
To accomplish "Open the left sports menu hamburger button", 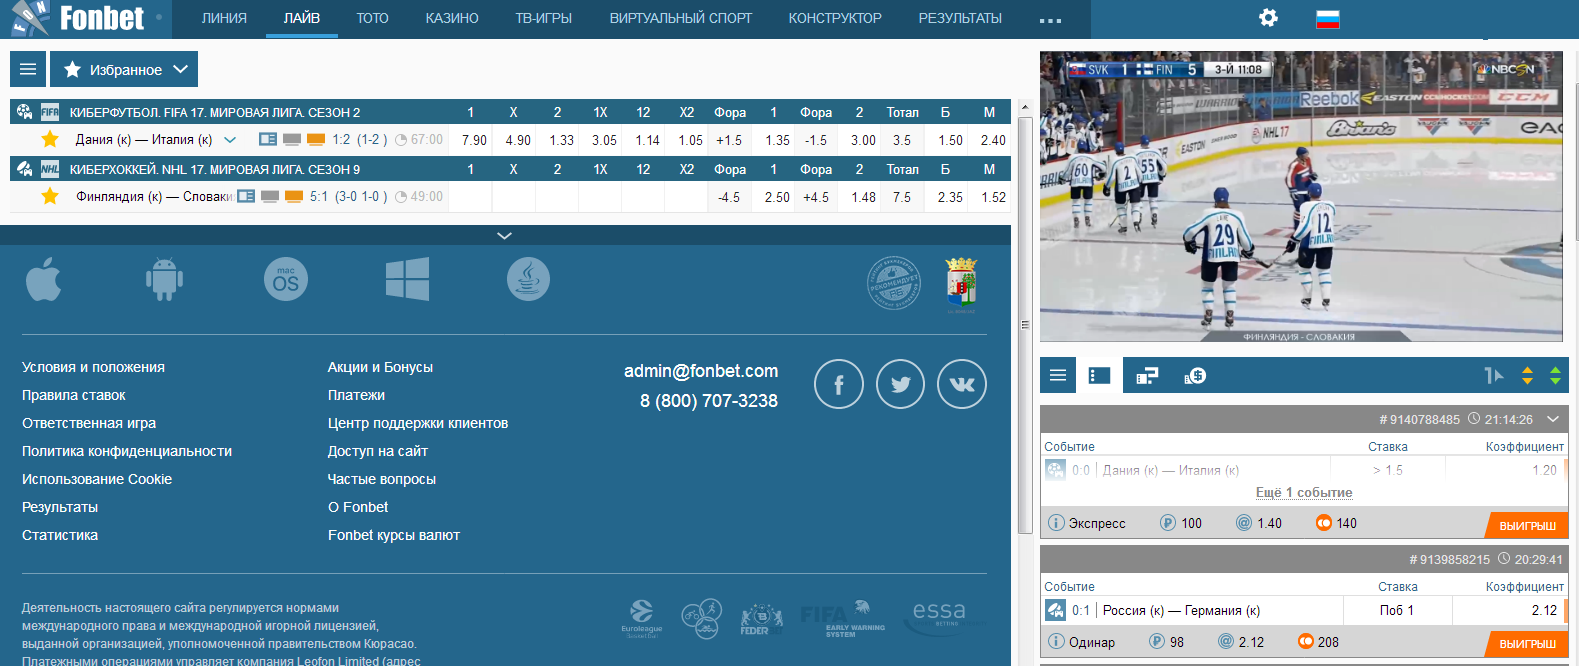I will coord(28,69).
